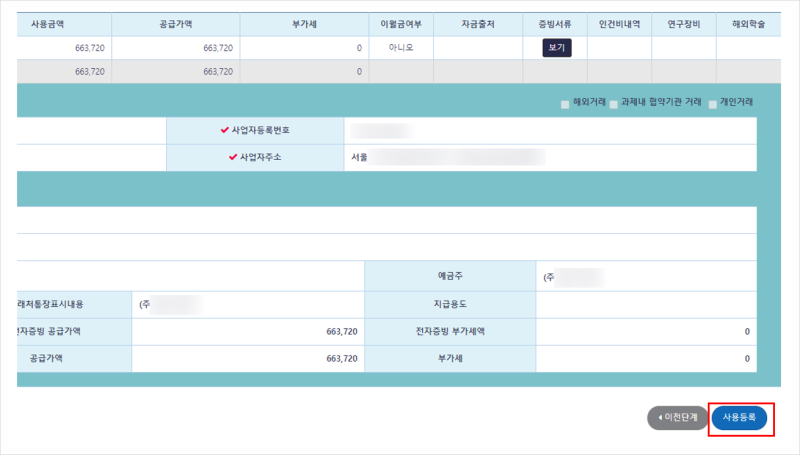The image size is (800, 455).
Task: Click the 전자증빙 부가세액 label
Action: [450, 332]
